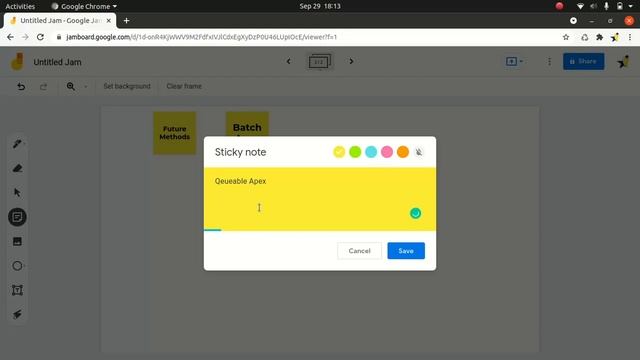Screen dimensions: 640x360
Task: Go to previous frame
Action: [289, 61]
